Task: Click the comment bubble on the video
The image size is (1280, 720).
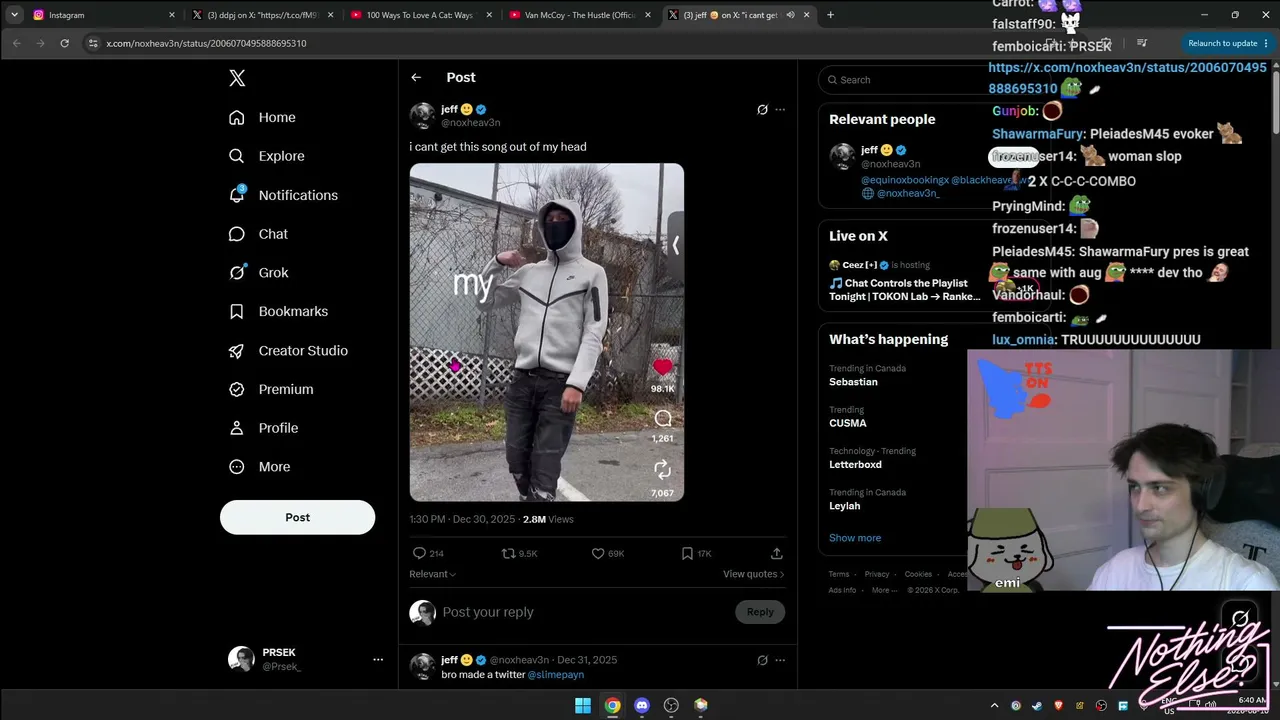Action: click(x=662, y=418)
